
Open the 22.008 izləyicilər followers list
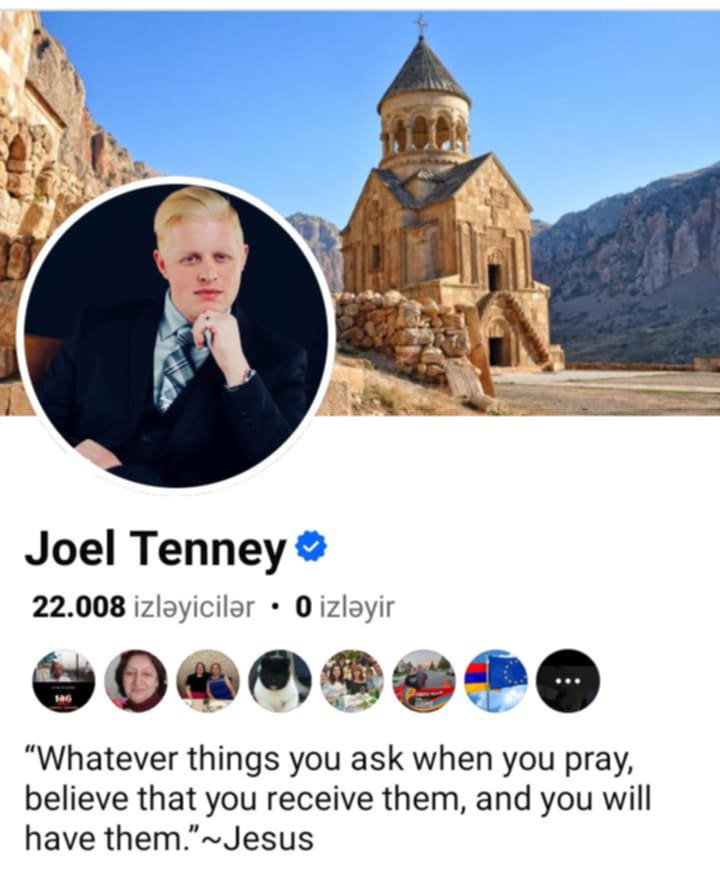point(143,607)
